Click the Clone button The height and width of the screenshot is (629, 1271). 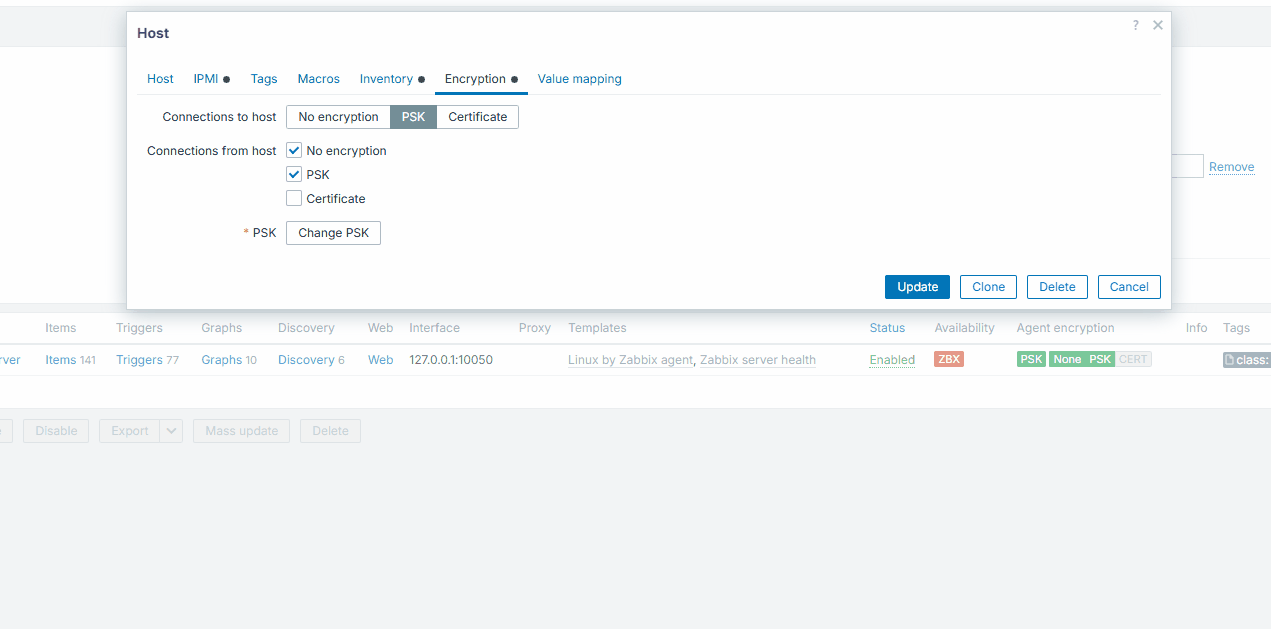pyautogui.click(x=988, y=287)
